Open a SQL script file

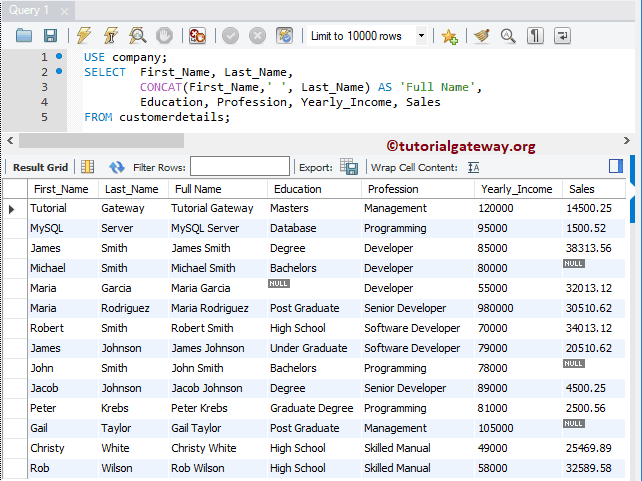click(24, 36)
